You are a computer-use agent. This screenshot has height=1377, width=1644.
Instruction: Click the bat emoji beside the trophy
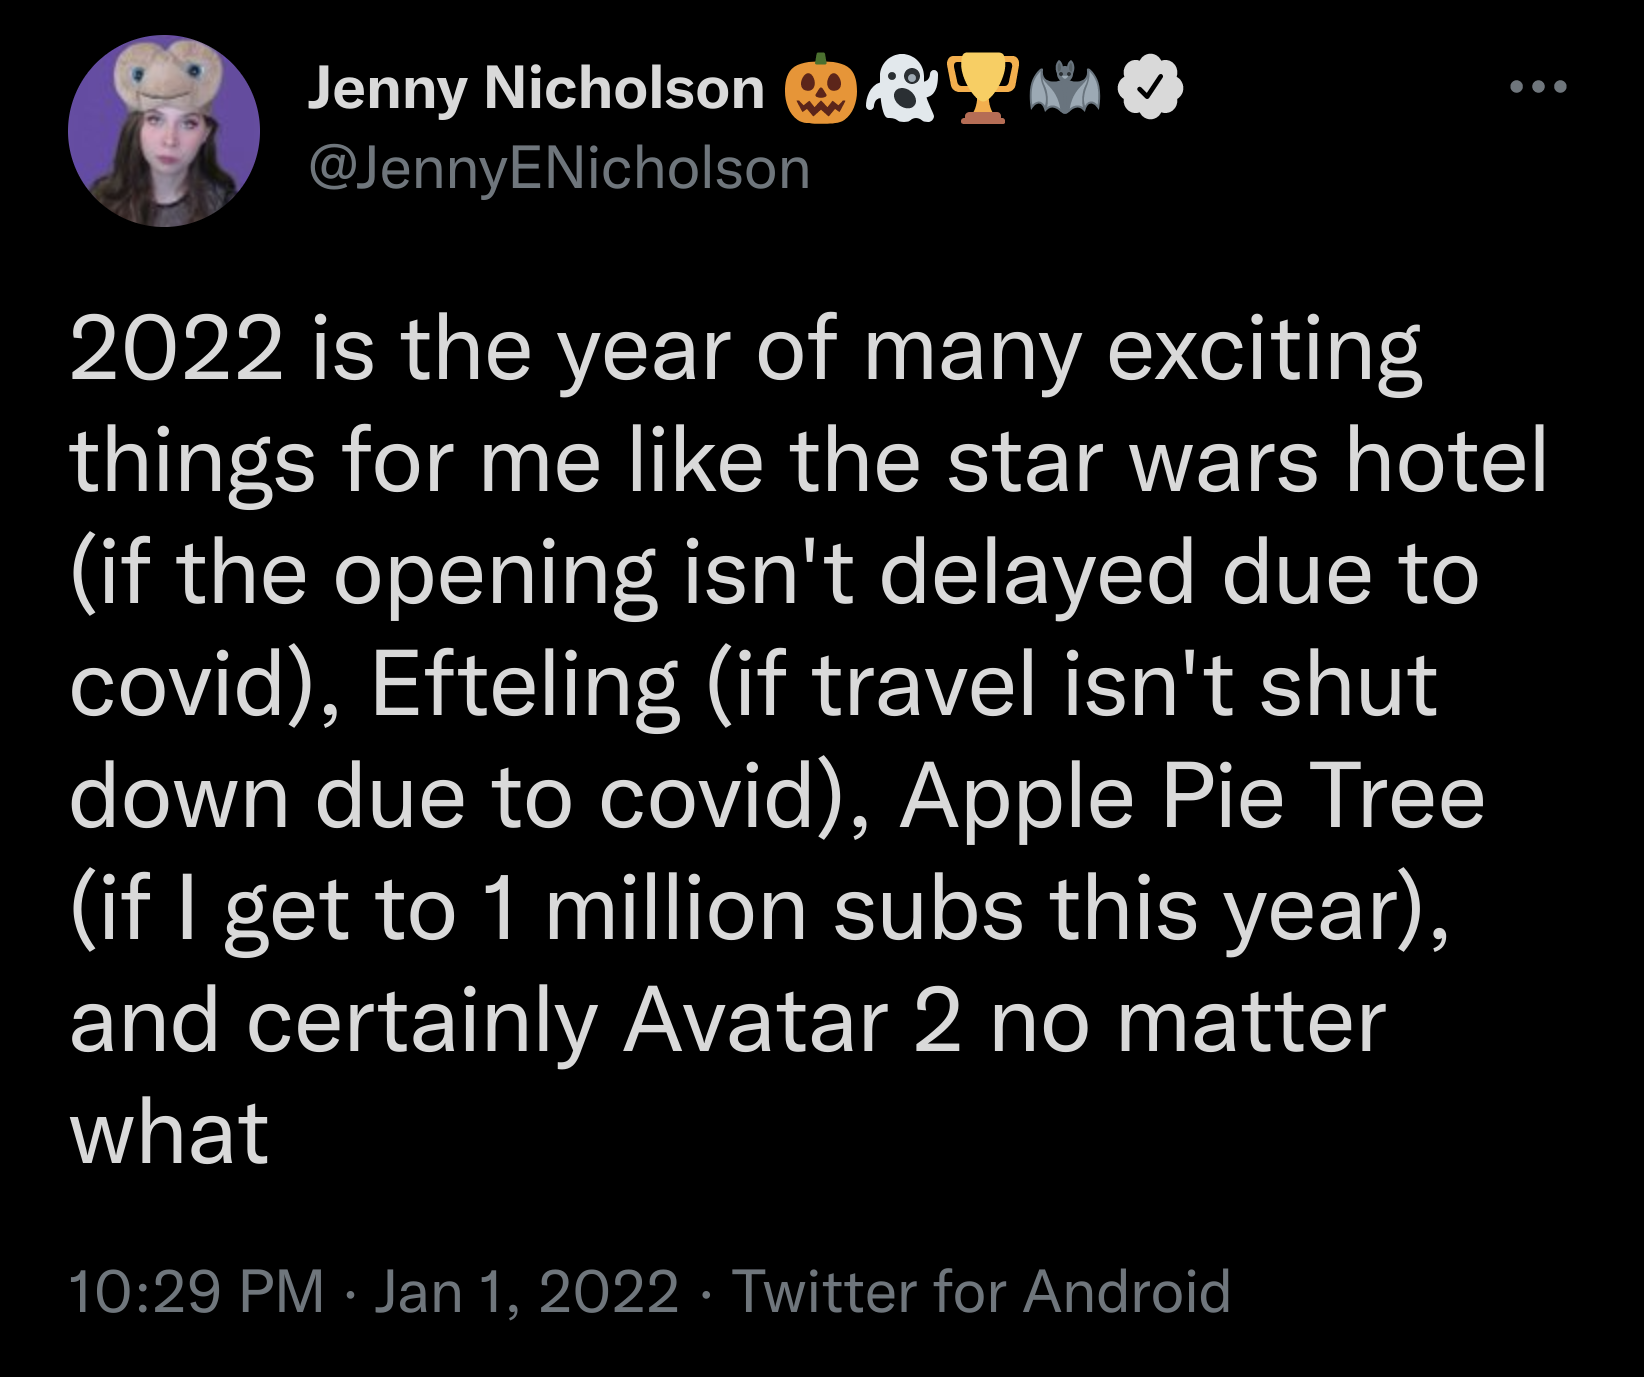tap(1064, 87)
